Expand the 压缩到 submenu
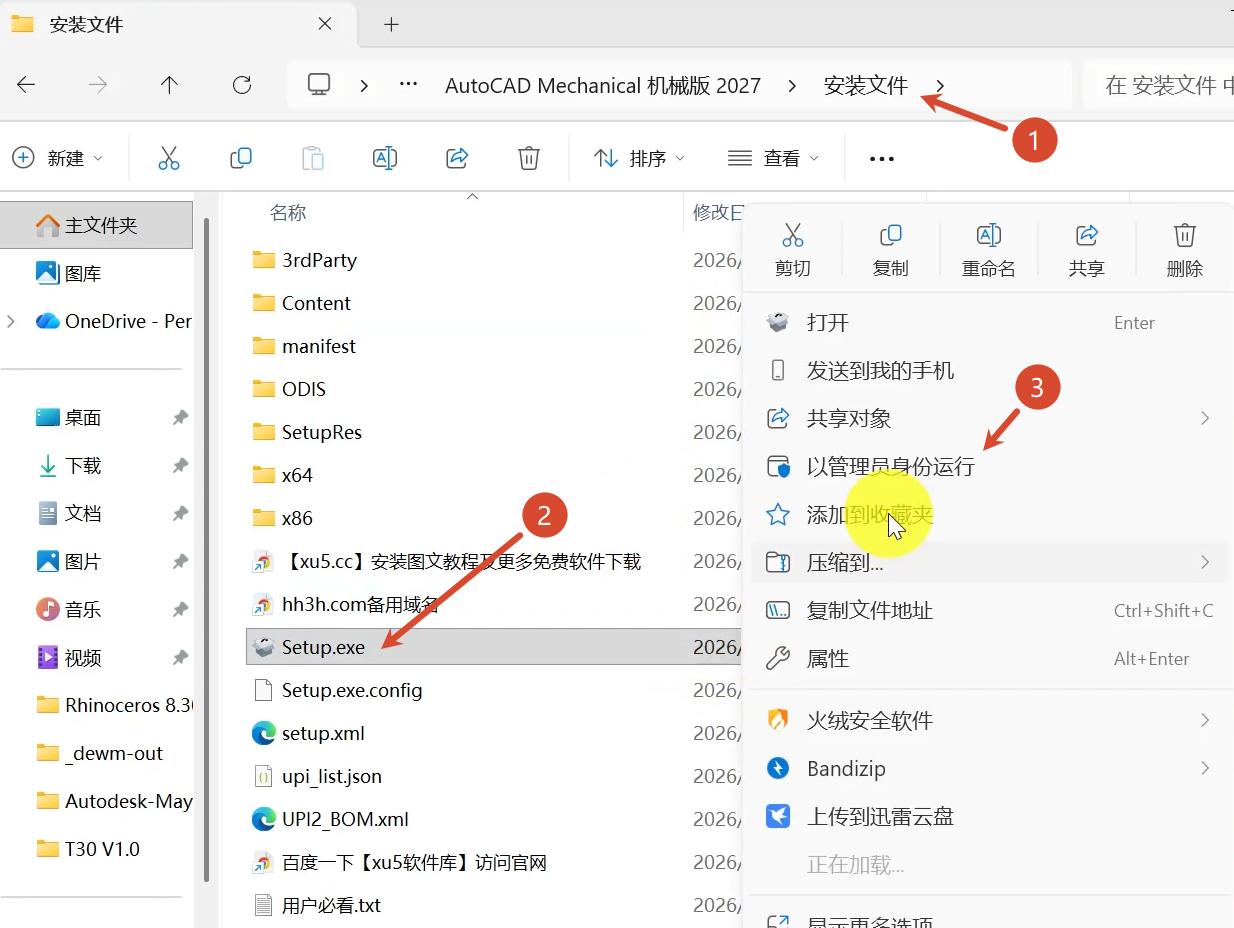This screenshot has width=1234, height=928. 1205,562
